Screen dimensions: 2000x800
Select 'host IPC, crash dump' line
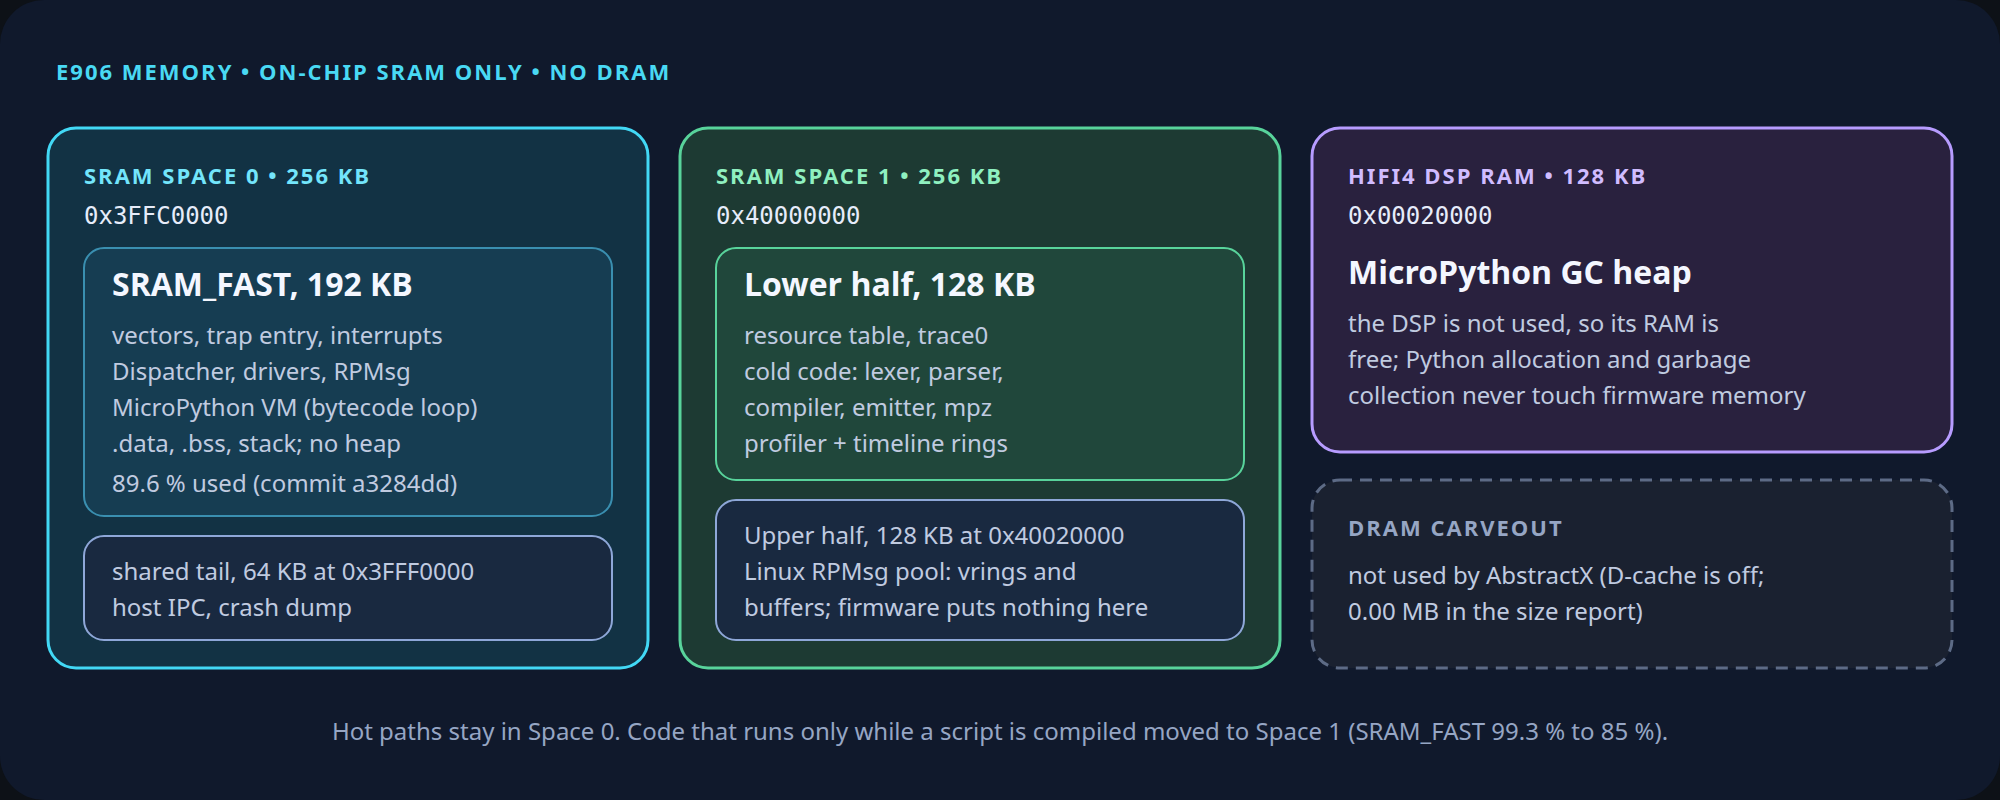pos(232,608)
